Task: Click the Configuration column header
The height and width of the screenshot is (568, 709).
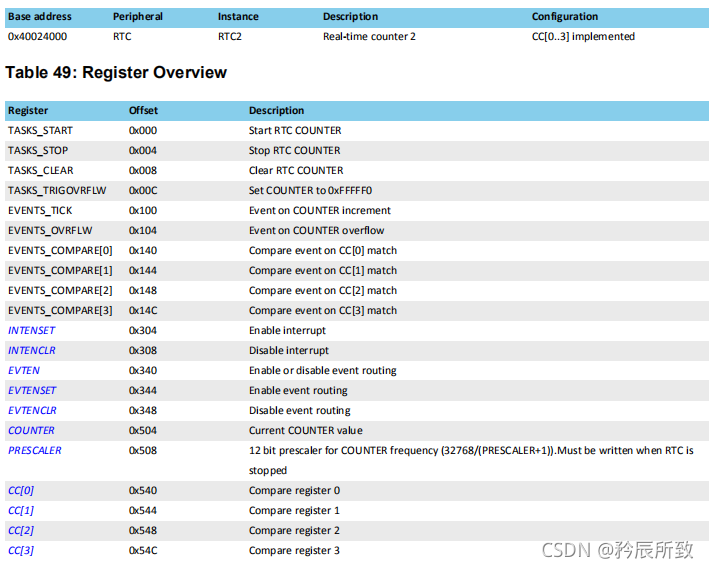Action: coord(565,17)
